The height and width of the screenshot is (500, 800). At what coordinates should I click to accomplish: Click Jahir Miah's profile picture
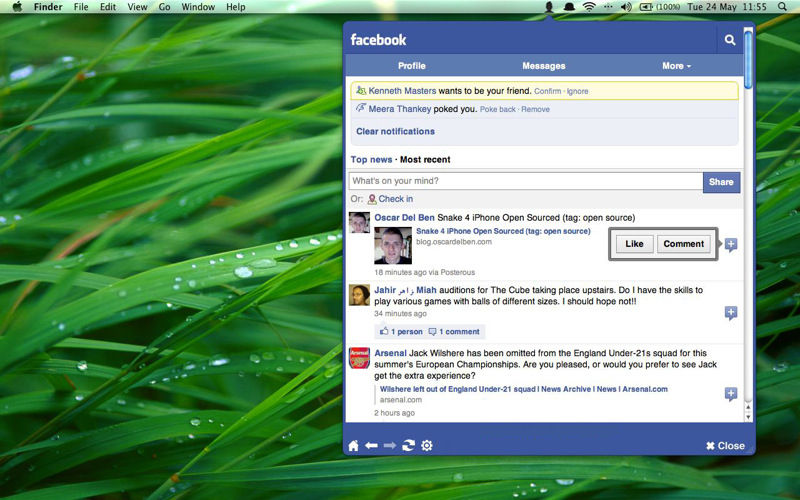[x=359, y=295]
